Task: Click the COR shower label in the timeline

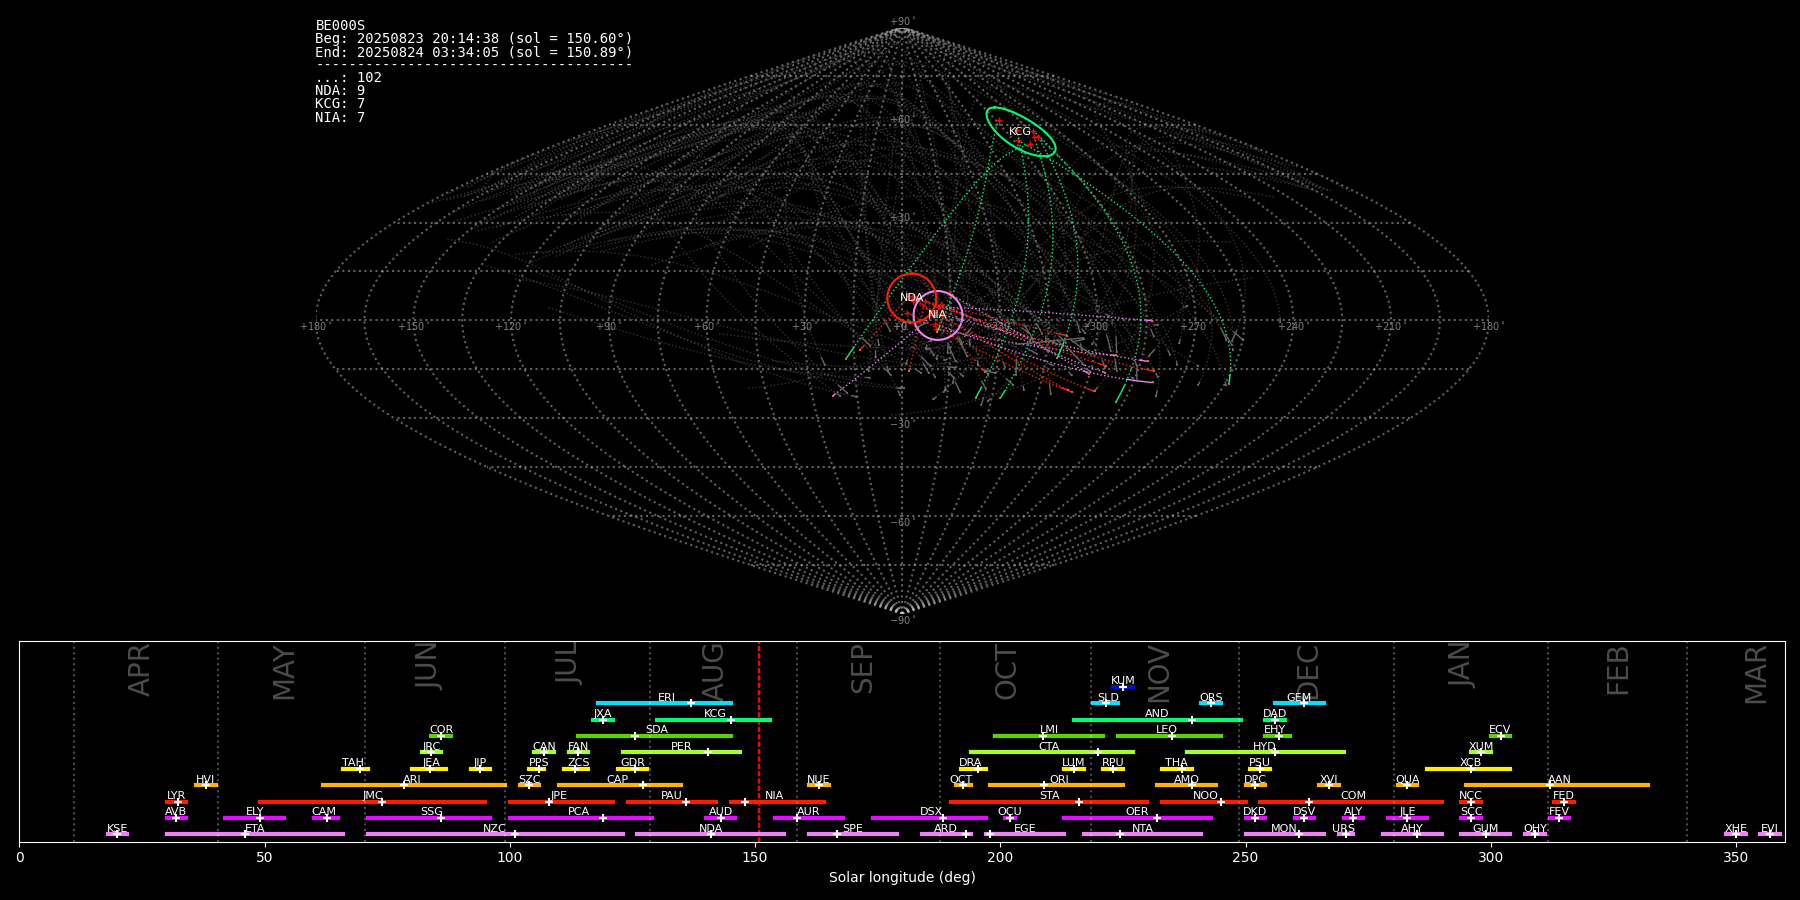Action: 441,730
